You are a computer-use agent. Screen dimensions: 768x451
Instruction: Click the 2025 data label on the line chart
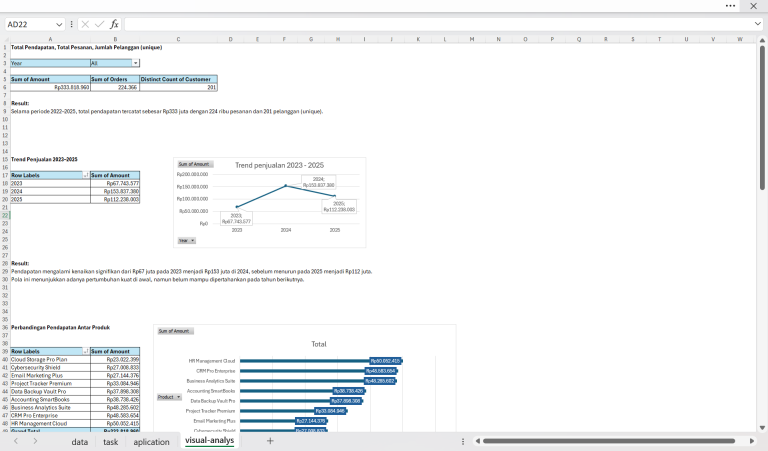(x=339, y=207)
